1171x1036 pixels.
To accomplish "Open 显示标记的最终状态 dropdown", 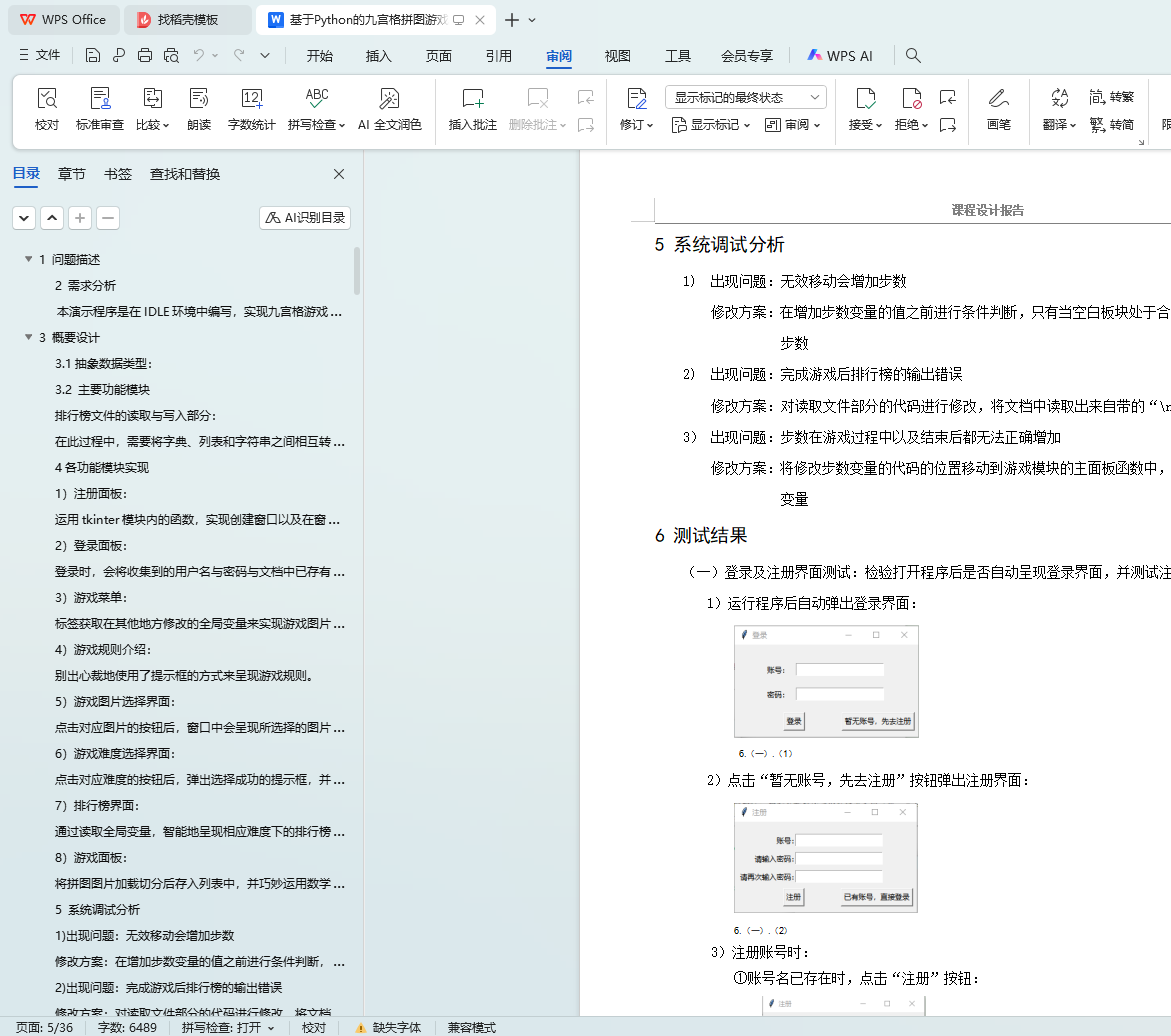I will click(746, 97).
